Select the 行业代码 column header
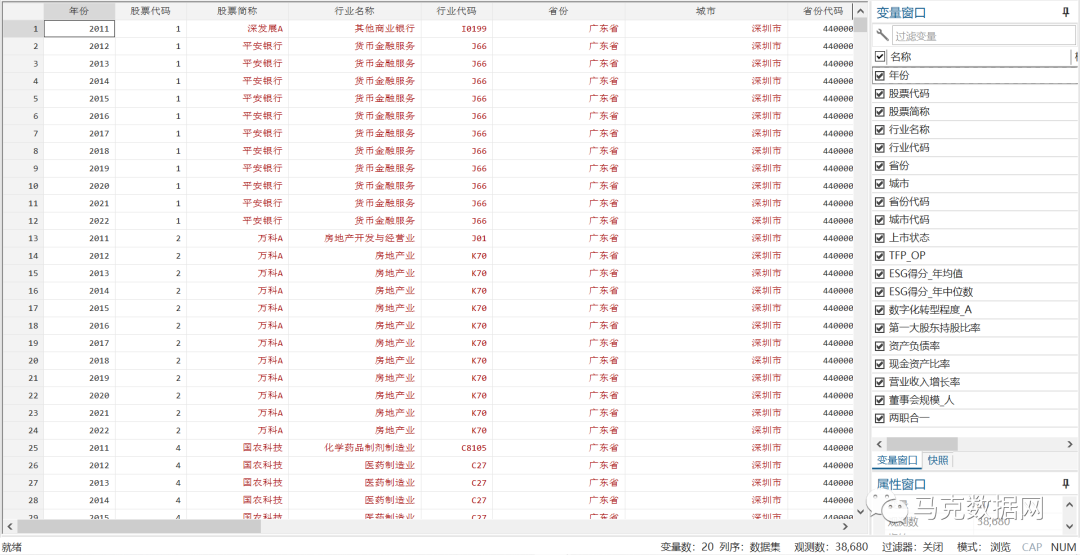 (x=456, y=11)
